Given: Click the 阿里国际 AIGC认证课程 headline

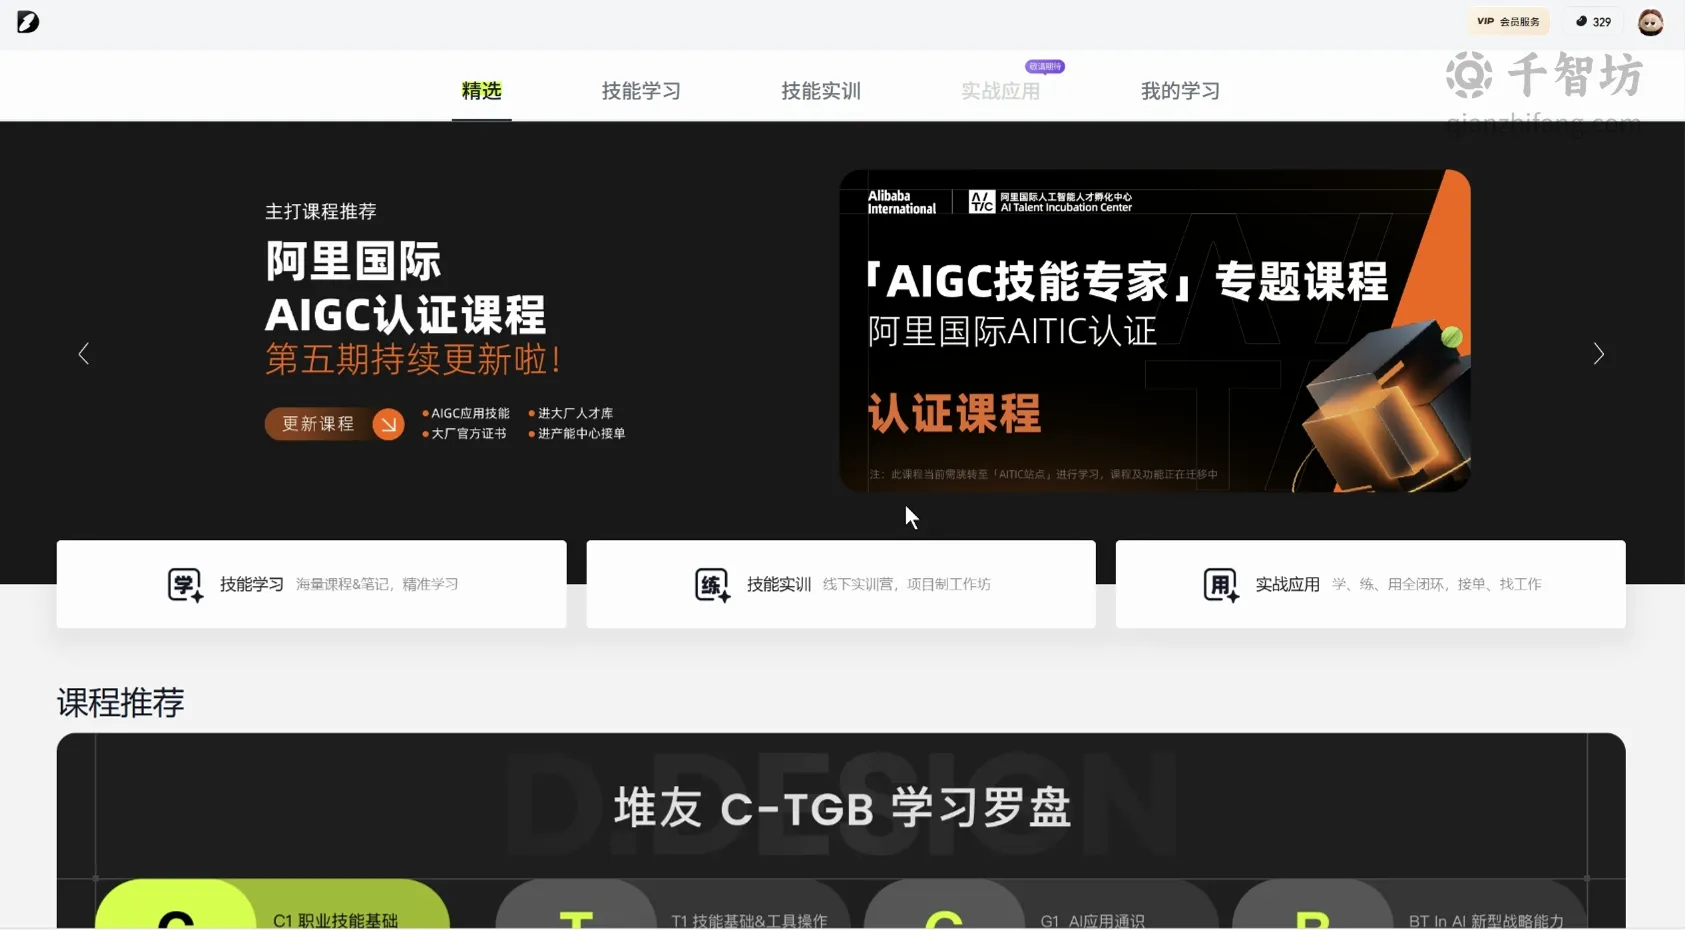Looking at the screenshot, I should tap(405, 288).
